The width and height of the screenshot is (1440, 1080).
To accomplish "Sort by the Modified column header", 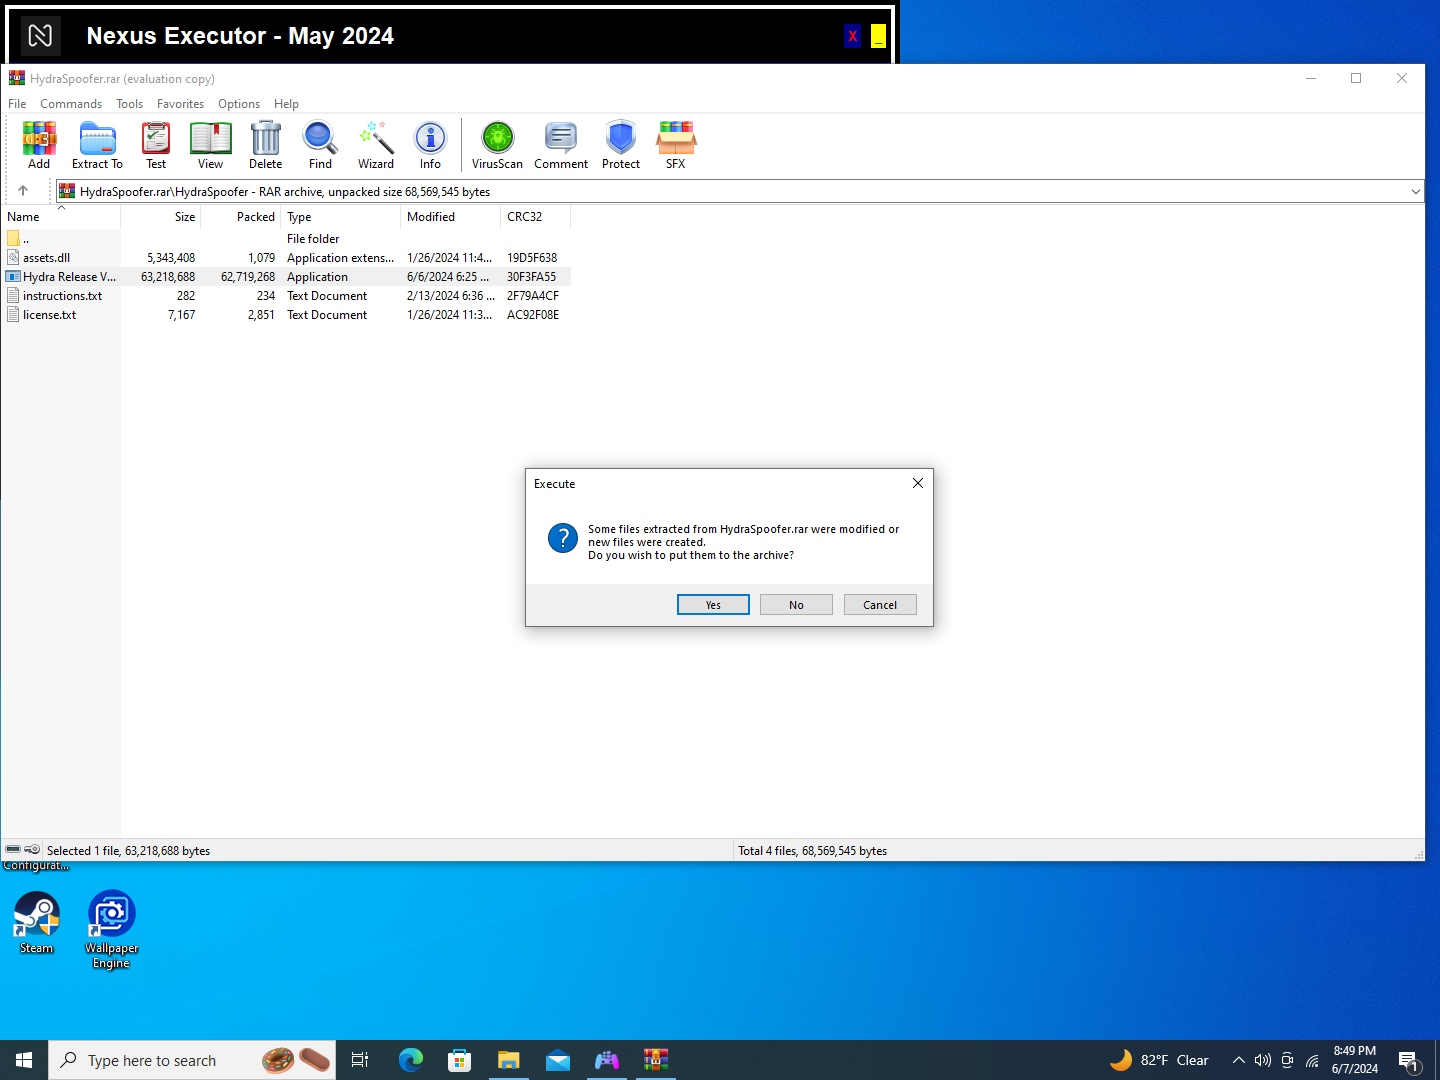I will [451, 217].
